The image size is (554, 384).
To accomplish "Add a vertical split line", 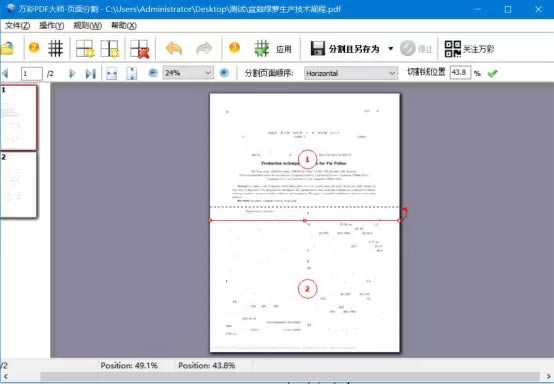I will 110,48.
